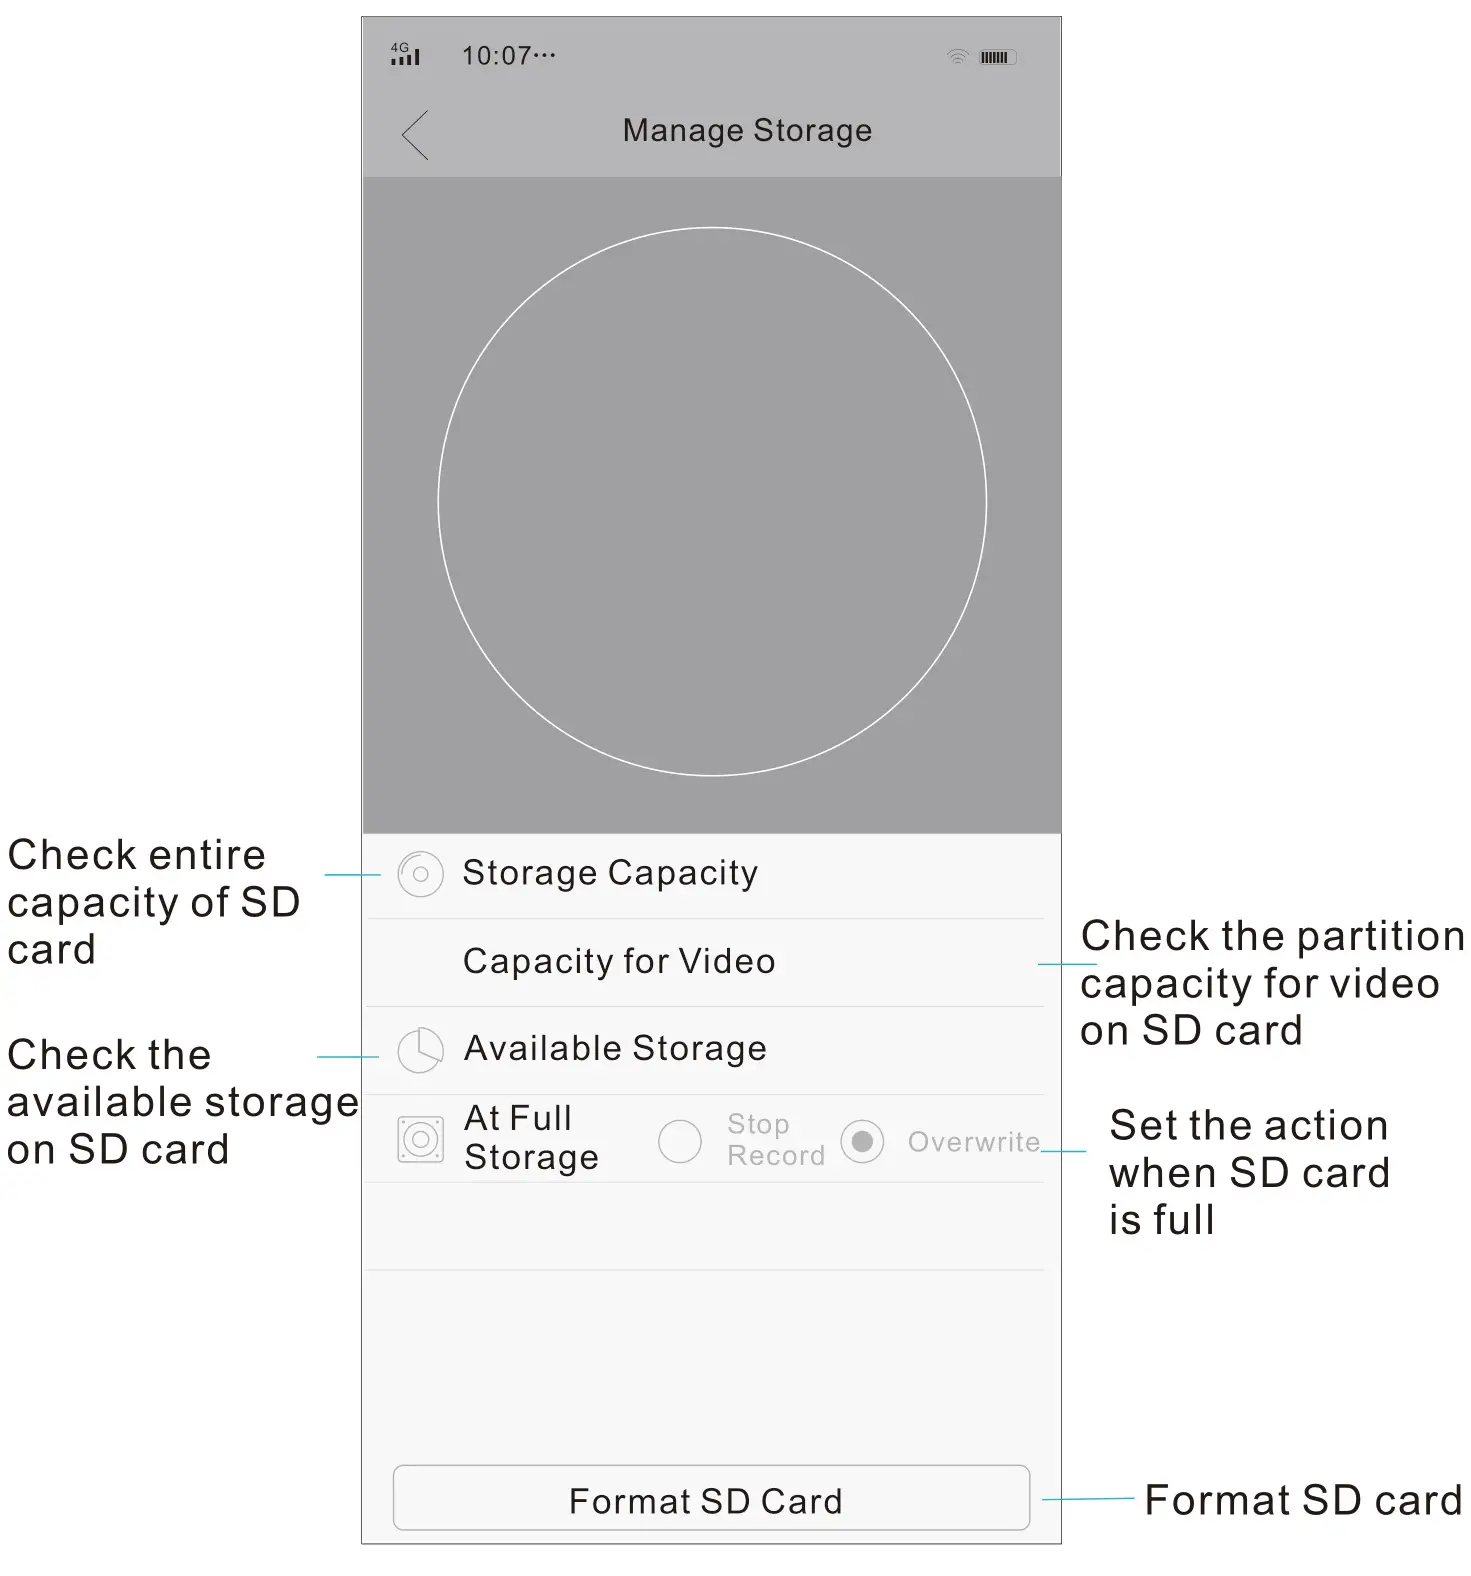1471x1576 pixels.
Task: Tap the Wi-Fi status icon
Action: tap(958, 57)
